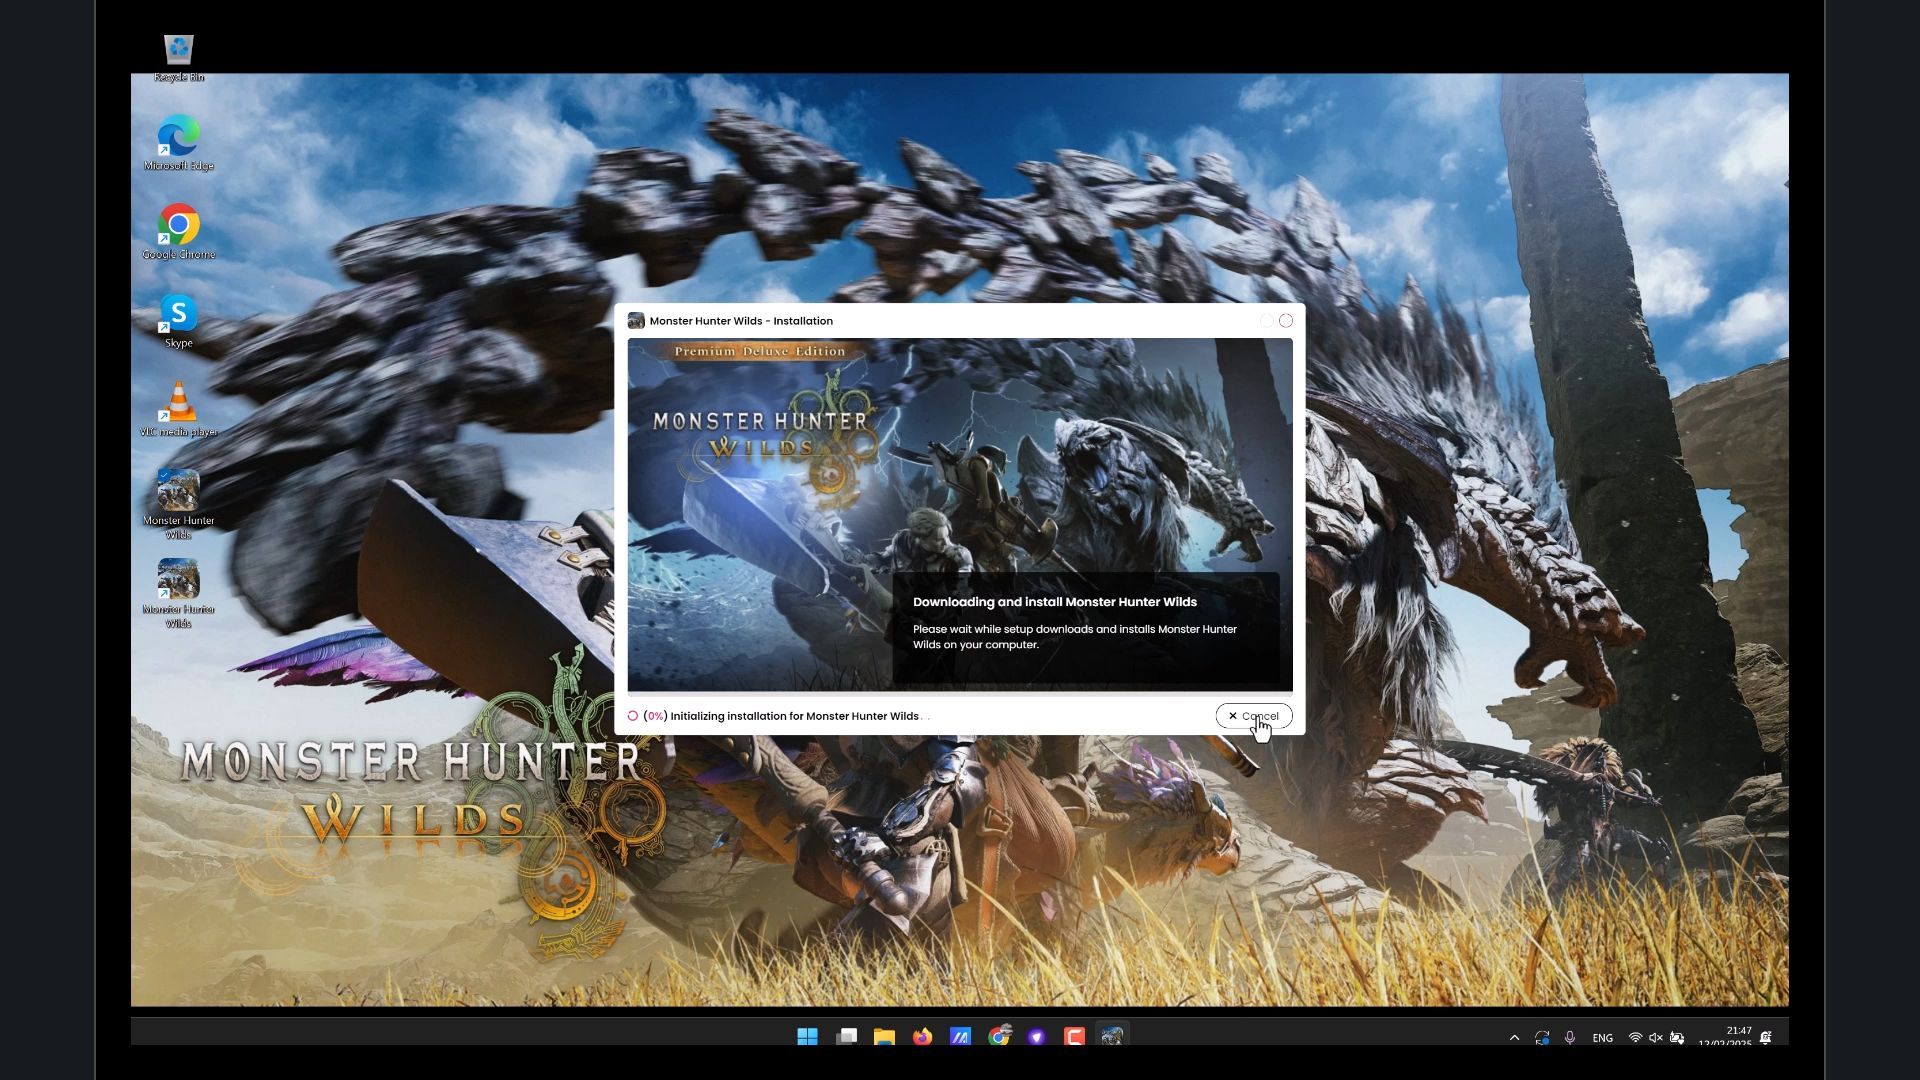Switch the ENG input language indicator
This screenshot has width=1920, height=1080.
pyautogui.click(x=1602, y=1038)
